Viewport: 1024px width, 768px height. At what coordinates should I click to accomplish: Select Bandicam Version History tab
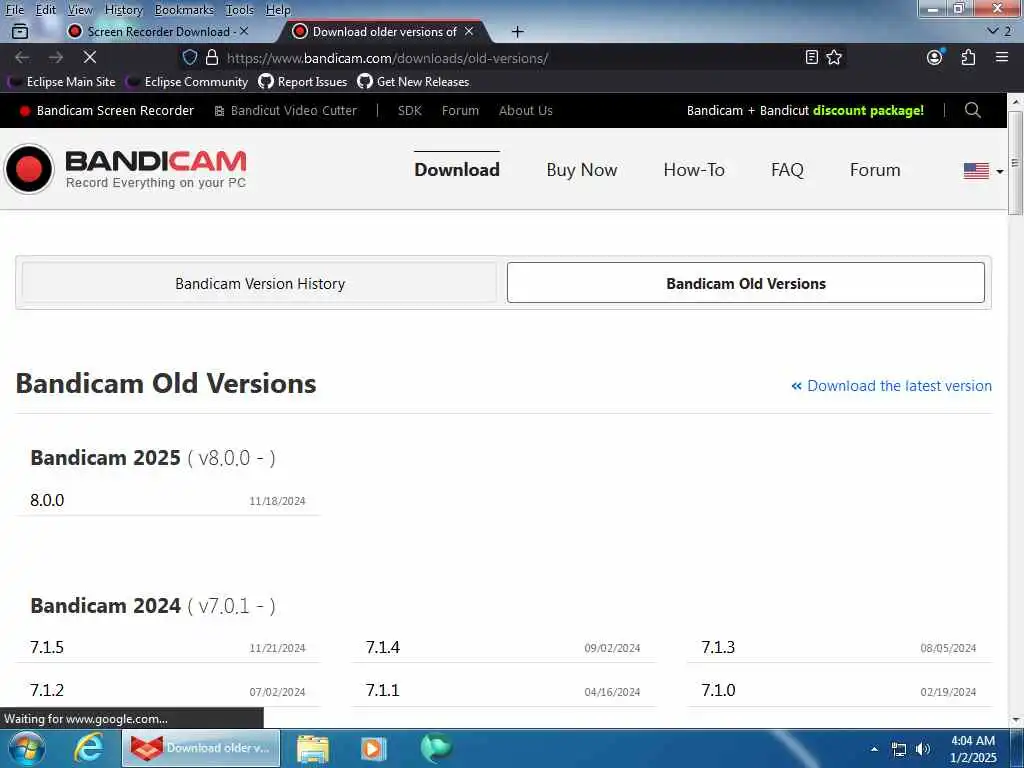tap(259, 283)
